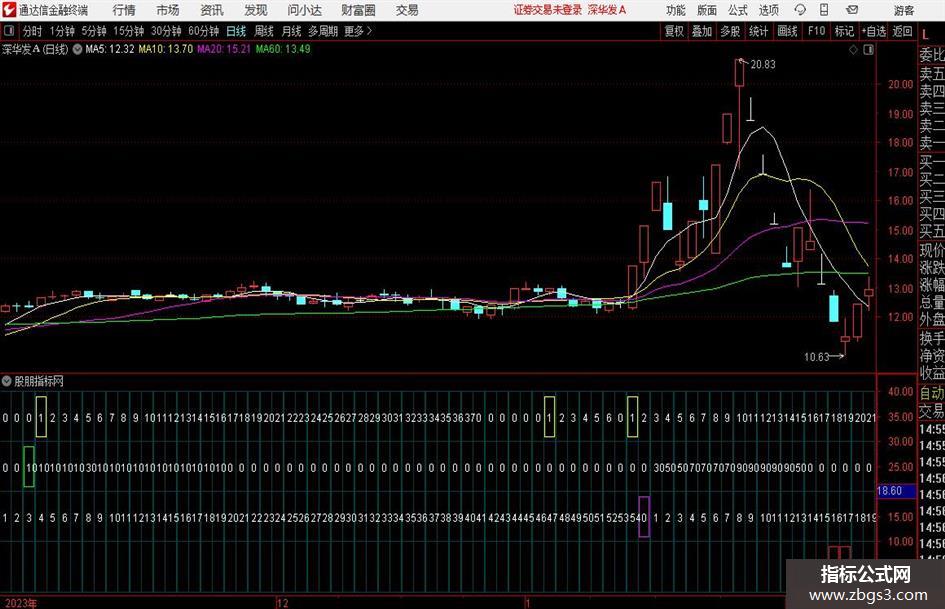Click the 股朋指标网 indicator name
Viewport: 945px width, 609px height.
[39, 381]
